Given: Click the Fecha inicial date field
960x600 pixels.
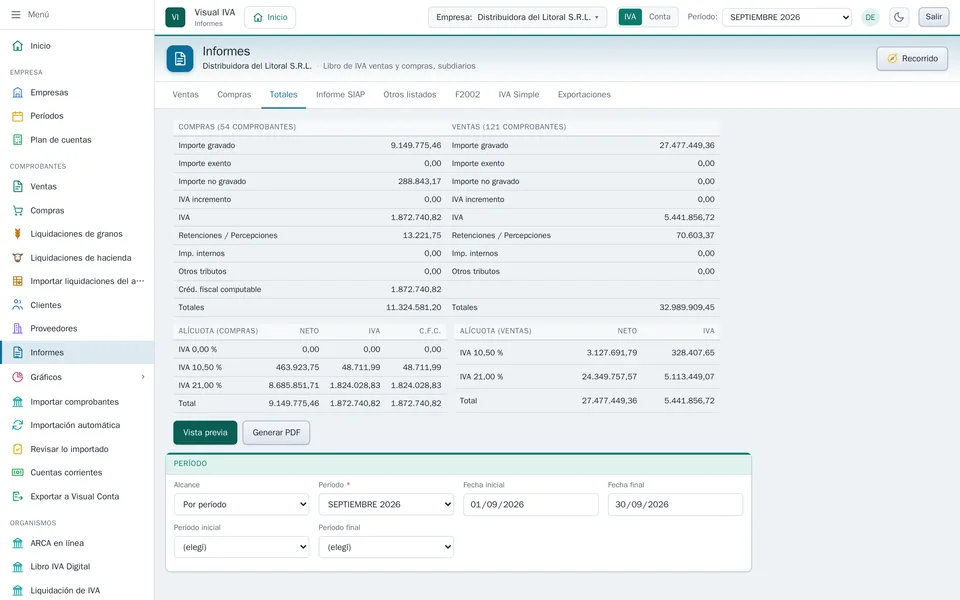Looking at the screenshot, I should coord(531,504).
